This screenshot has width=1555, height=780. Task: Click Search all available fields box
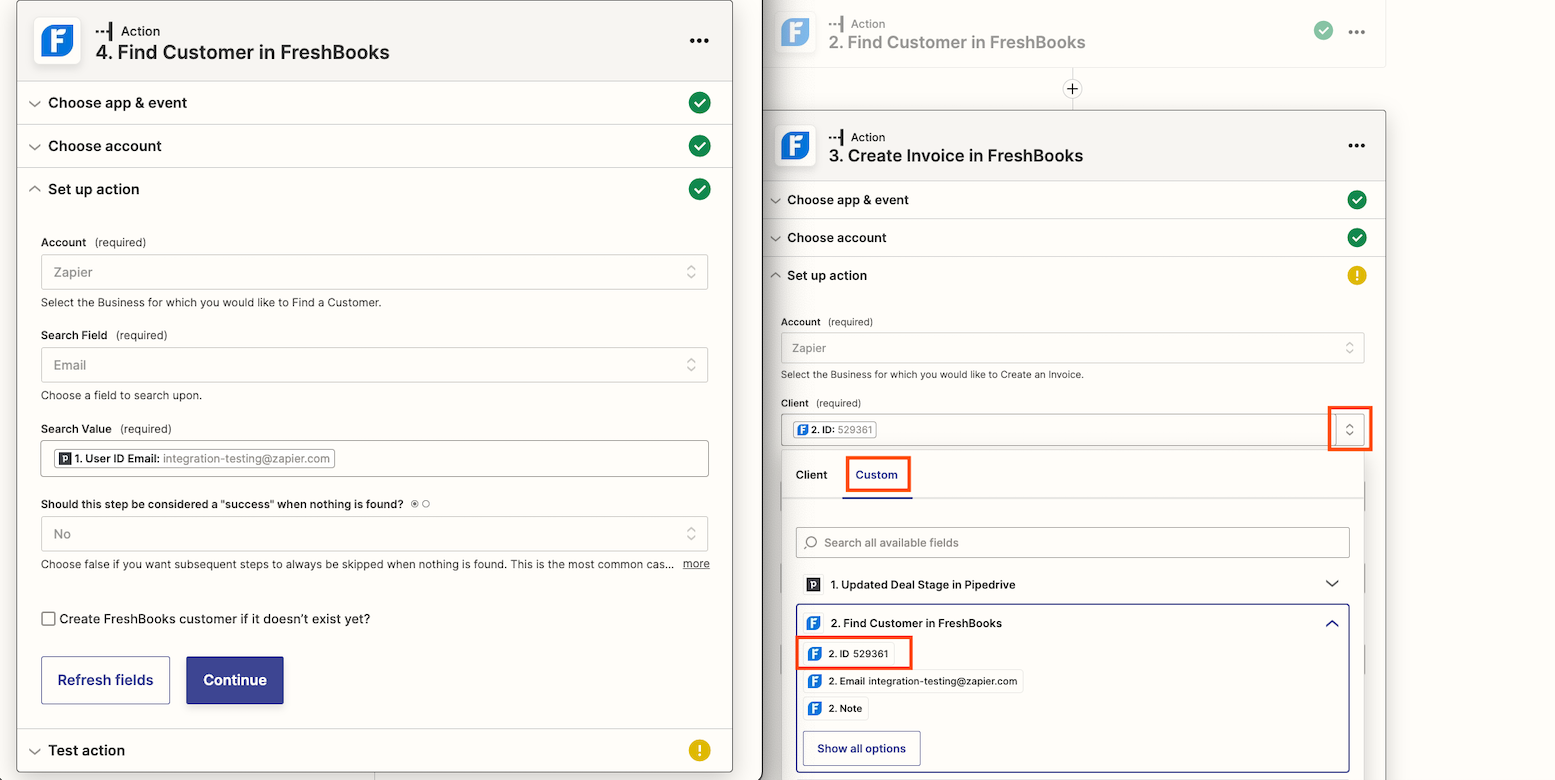[x=1072, y=543]
